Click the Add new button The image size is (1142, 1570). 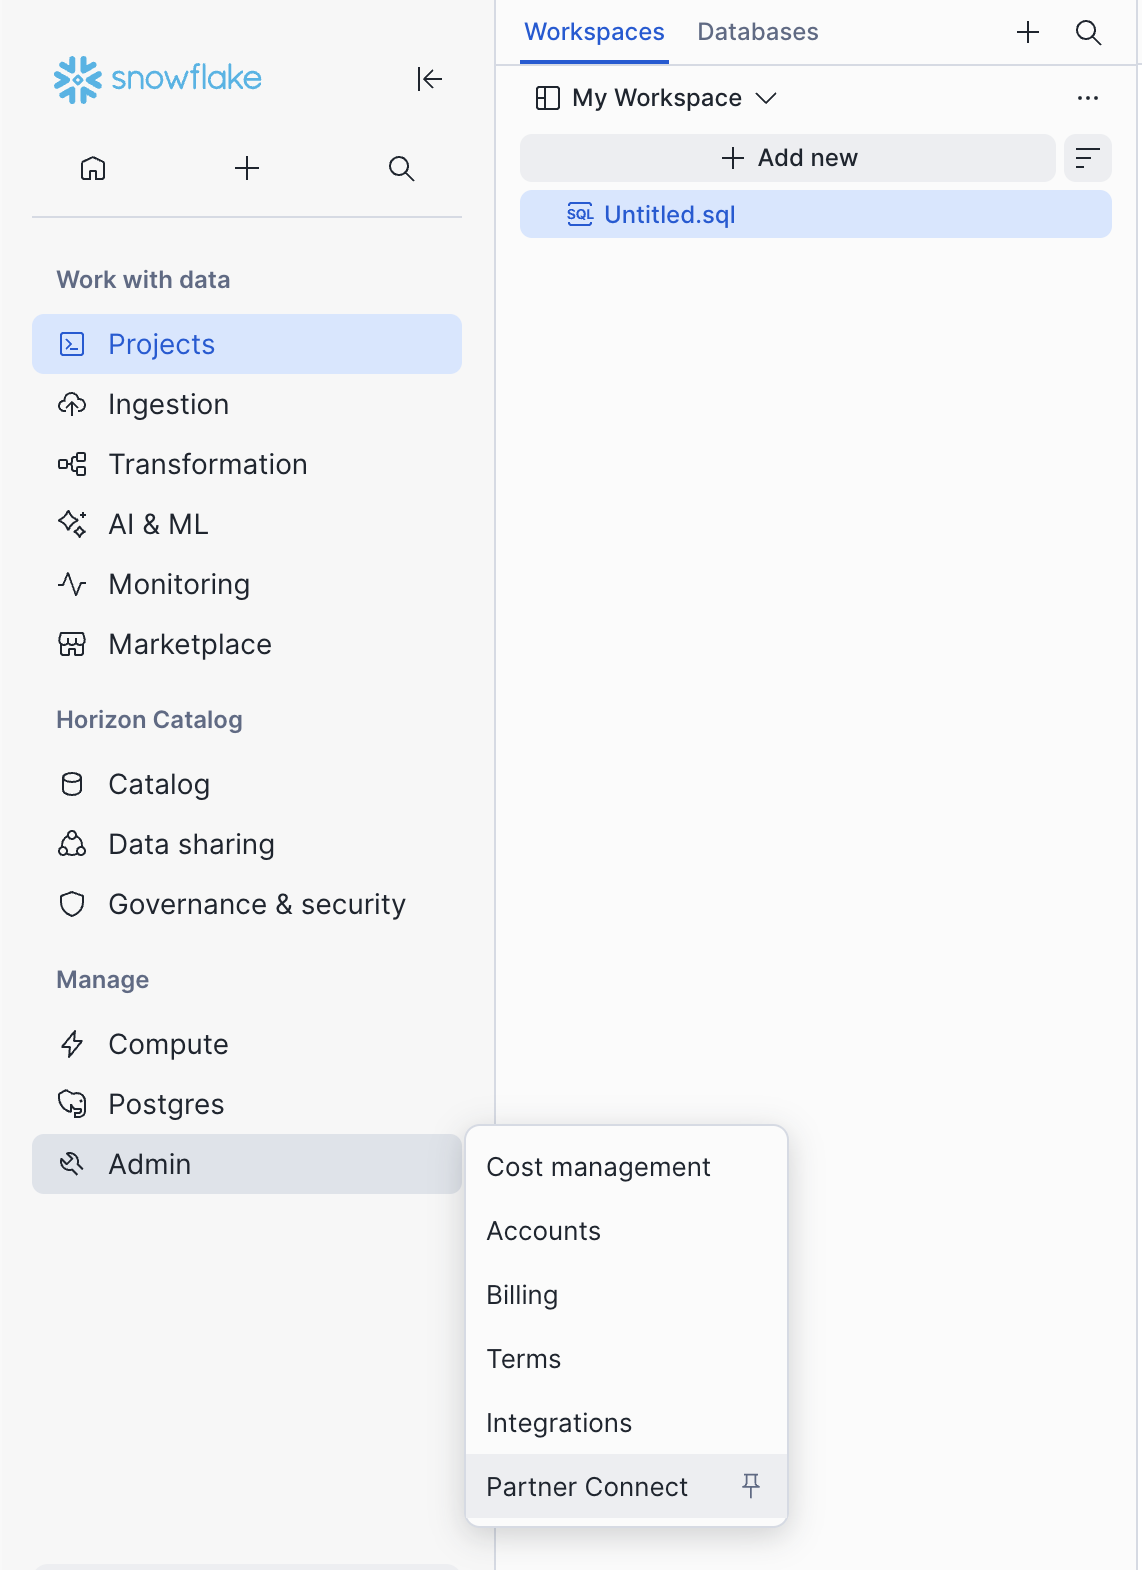[788, 158]
